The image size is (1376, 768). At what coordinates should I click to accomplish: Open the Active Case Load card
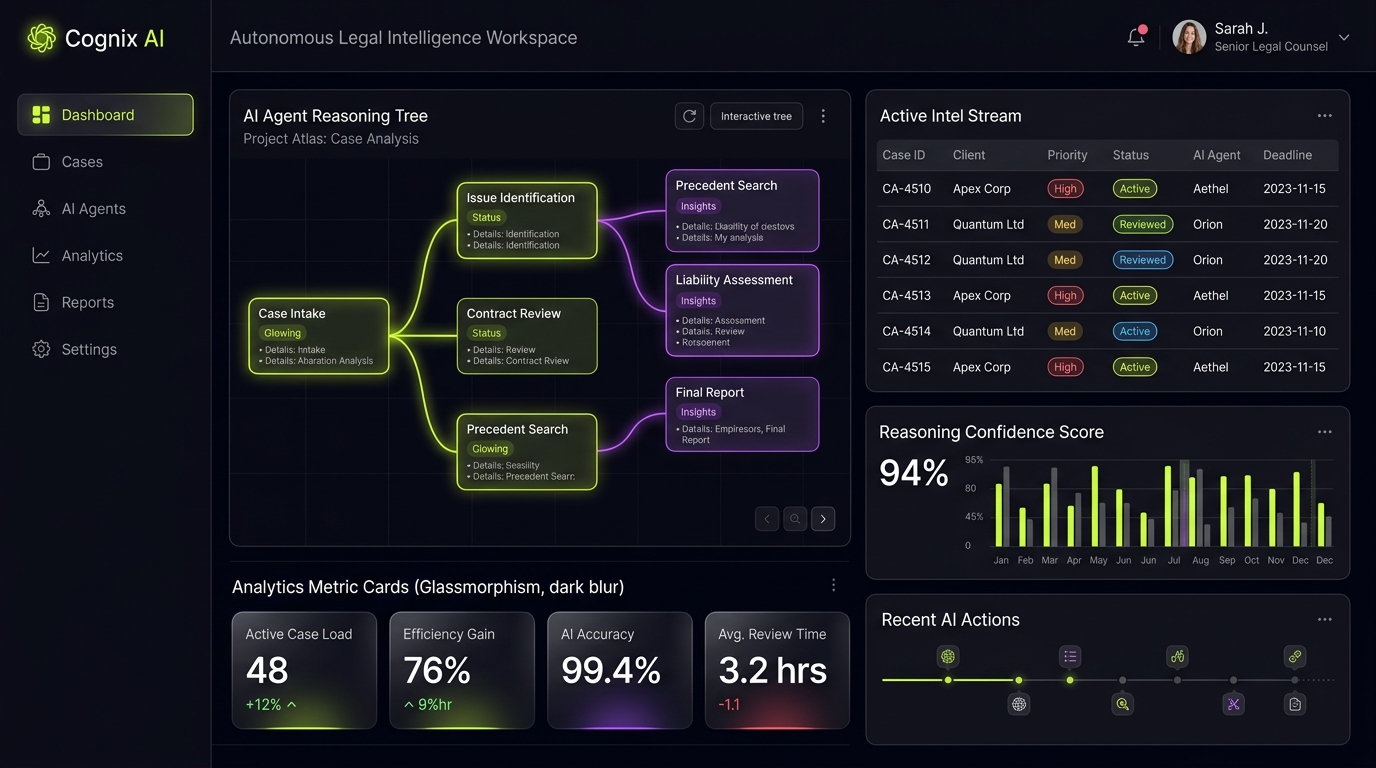[x=304, y=670]
